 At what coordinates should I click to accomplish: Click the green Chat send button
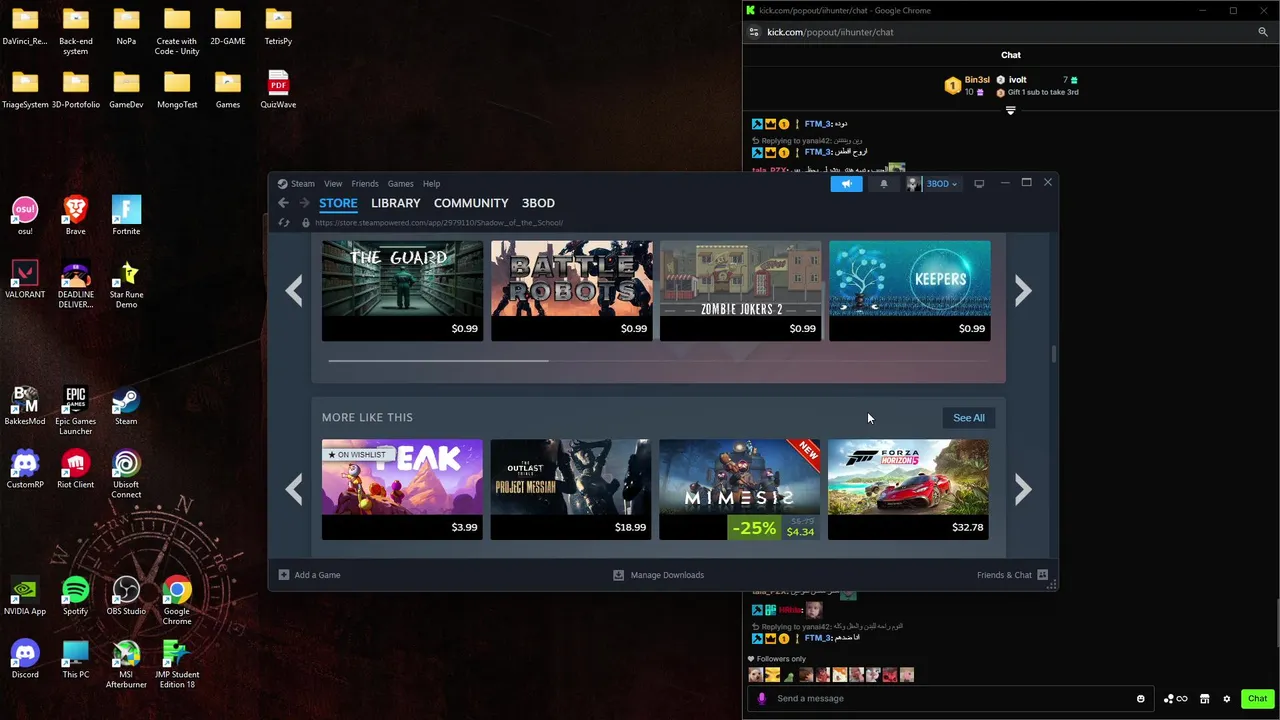point(1257,699)
